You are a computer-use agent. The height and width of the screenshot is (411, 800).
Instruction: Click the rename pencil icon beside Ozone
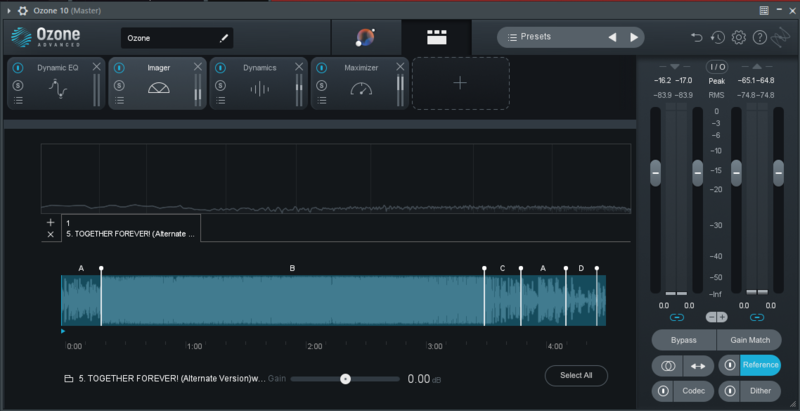[224, 38]
